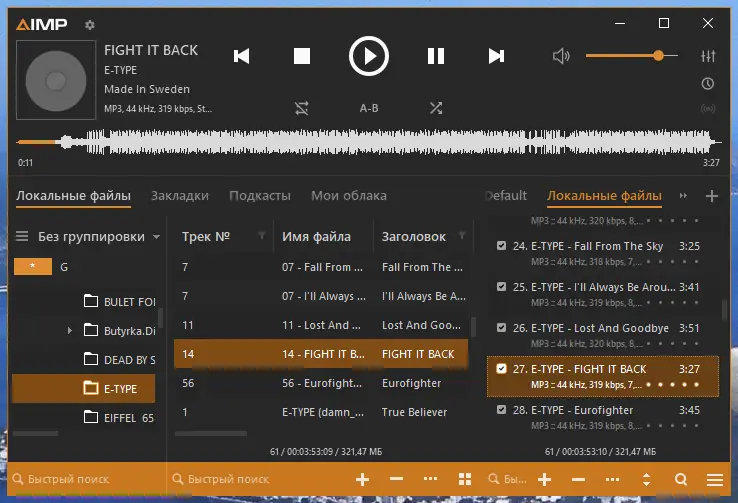The height and width of the screenshot is (503, 738).
Task: Open Заголовок column filter icon
Action: coord(462,235)
